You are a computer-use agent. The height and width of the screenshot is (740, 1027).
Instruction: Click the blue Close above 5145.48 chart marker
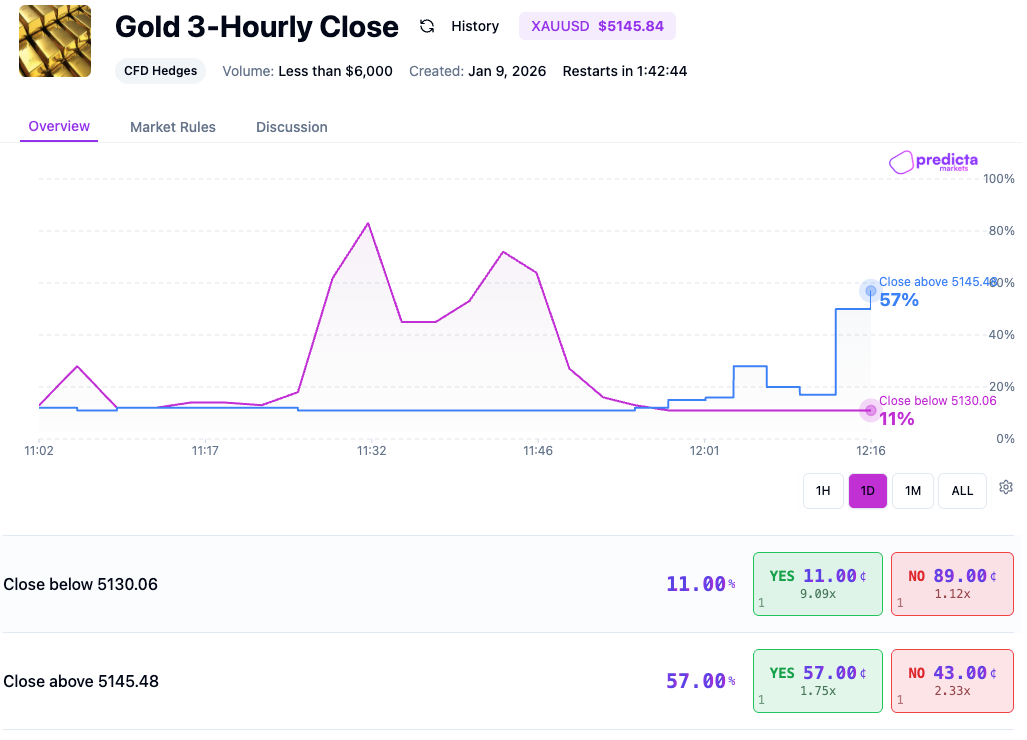(870, 291)
